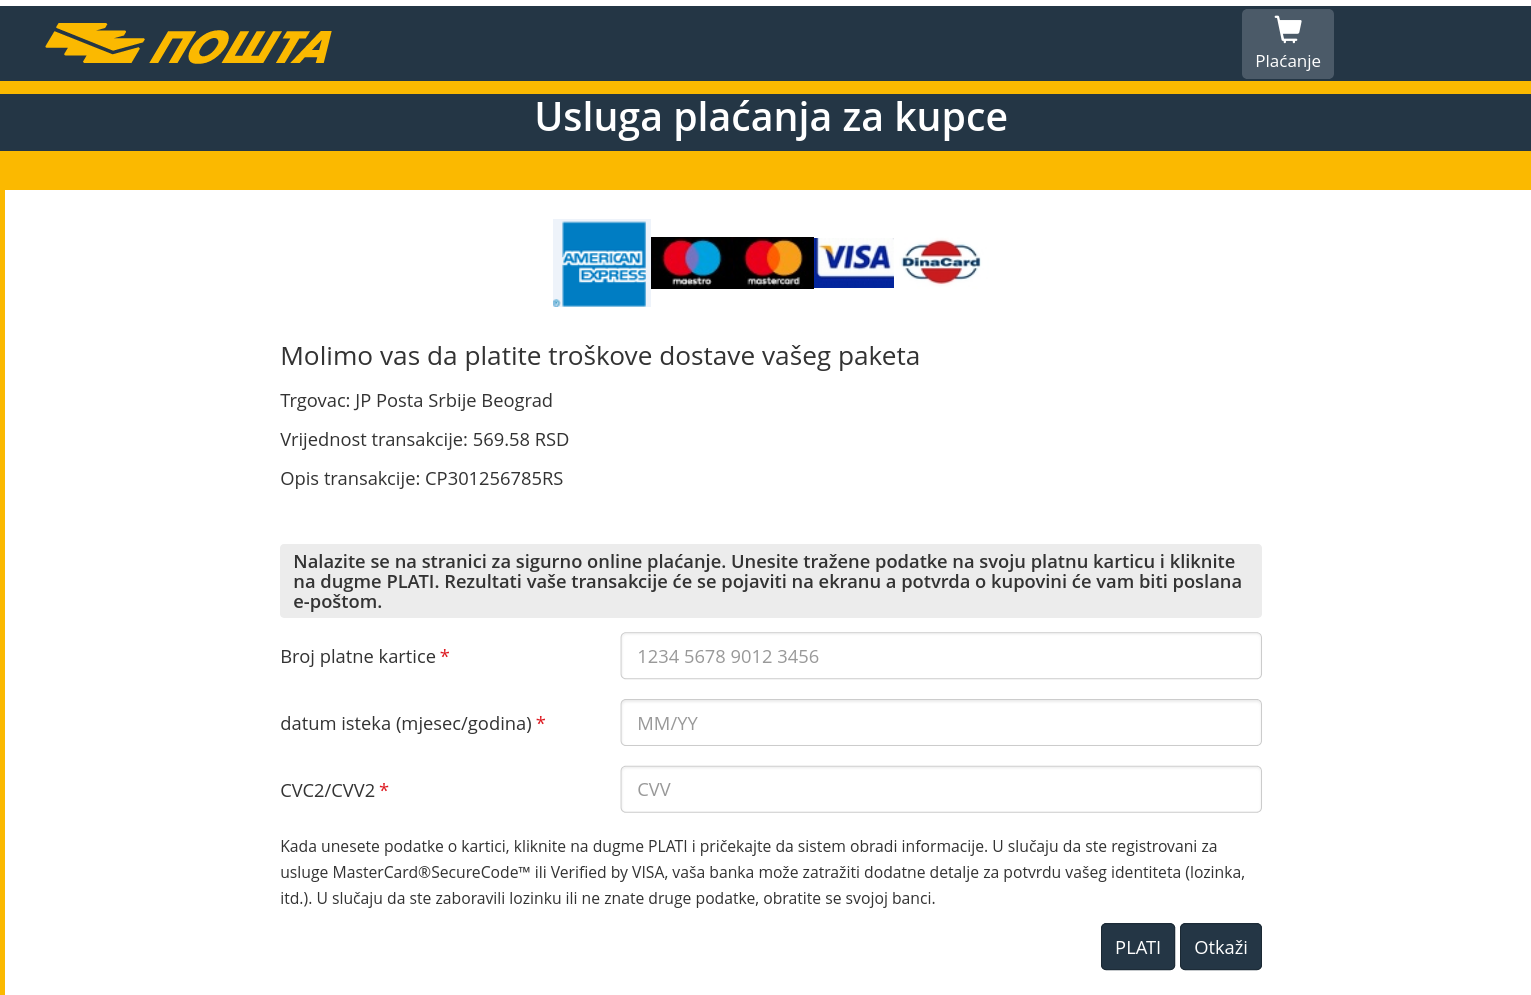Viewport: 1531px width, 995px height.
Task: Click the transaction code CP301256785RS text
Action: [x=494, y=479]
